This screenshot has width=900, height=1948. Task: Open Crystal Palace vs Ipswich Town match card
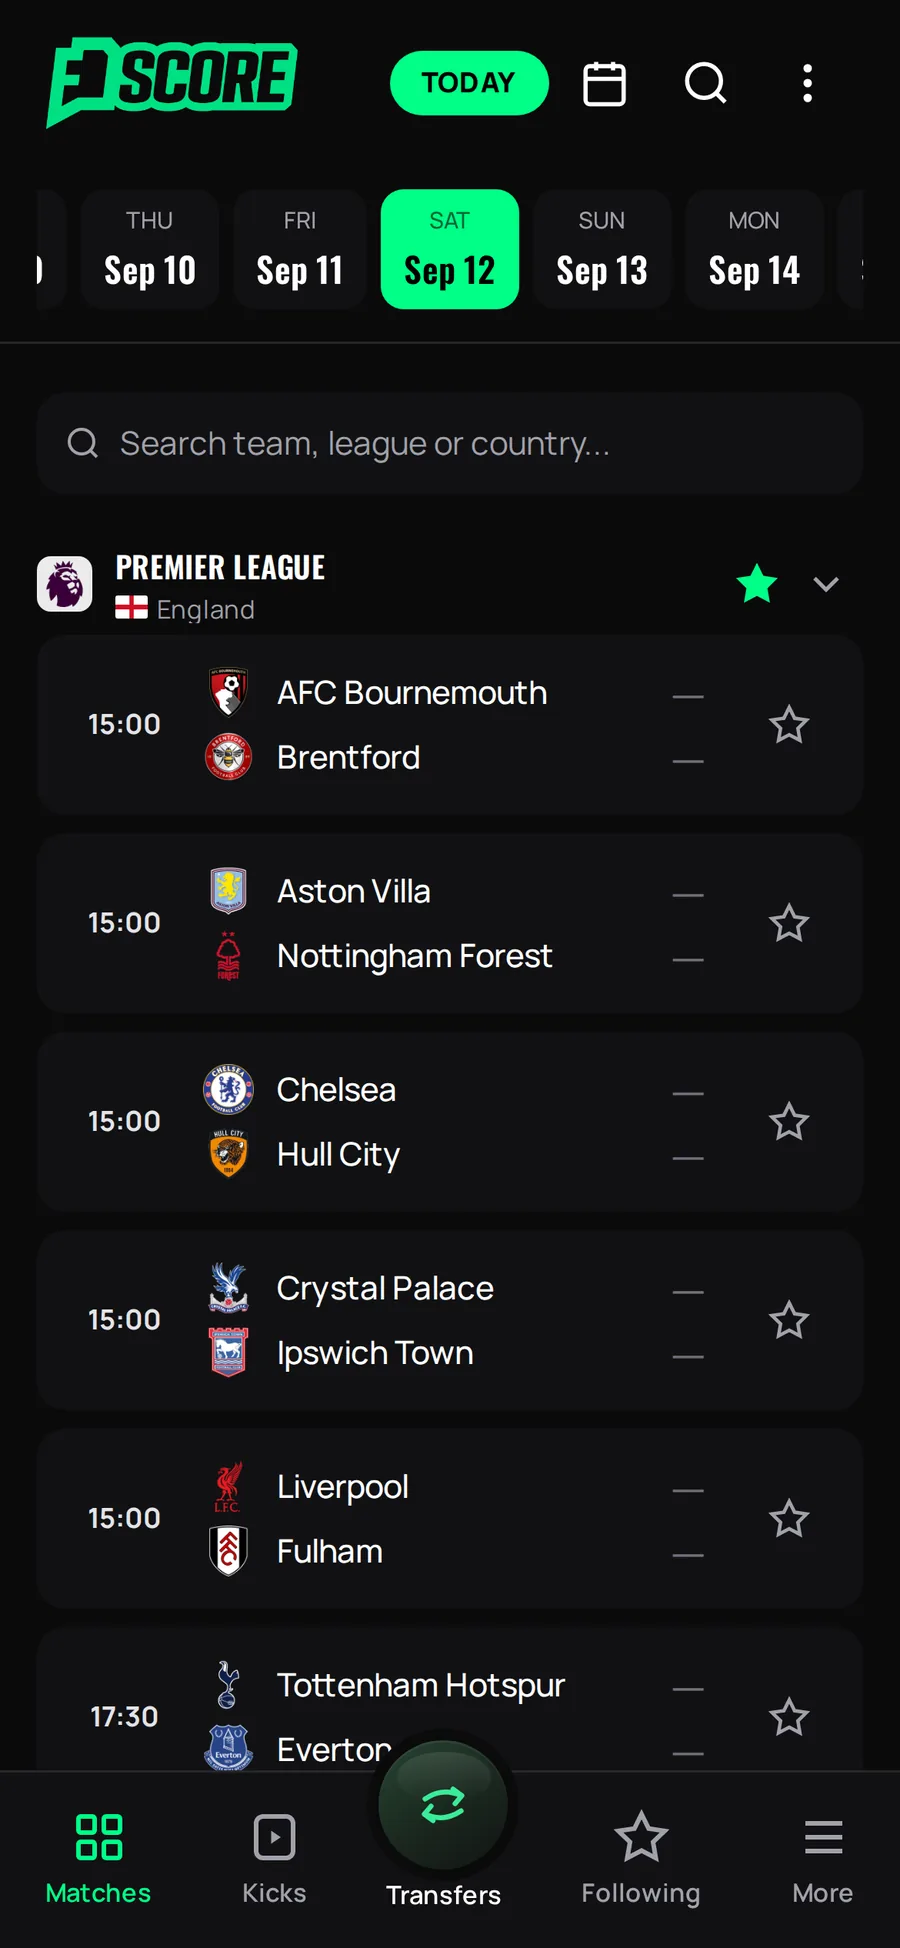(x=450, y=1320)
